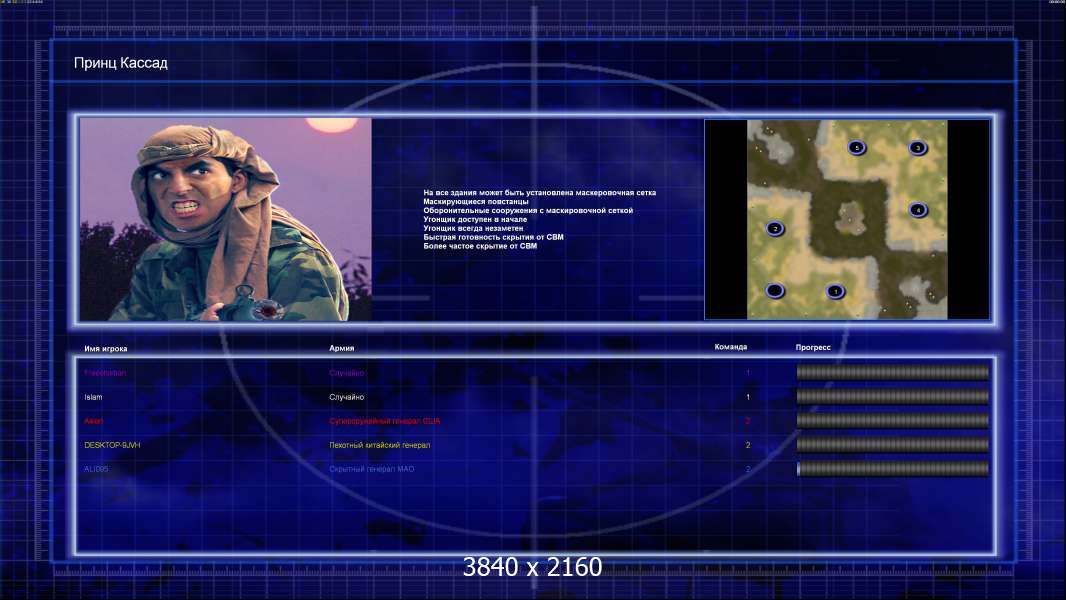The height and width of the screenshot is (600, 1066).
Task: Click the central rocky outcrop on the minimap
Action: [848, 219]
